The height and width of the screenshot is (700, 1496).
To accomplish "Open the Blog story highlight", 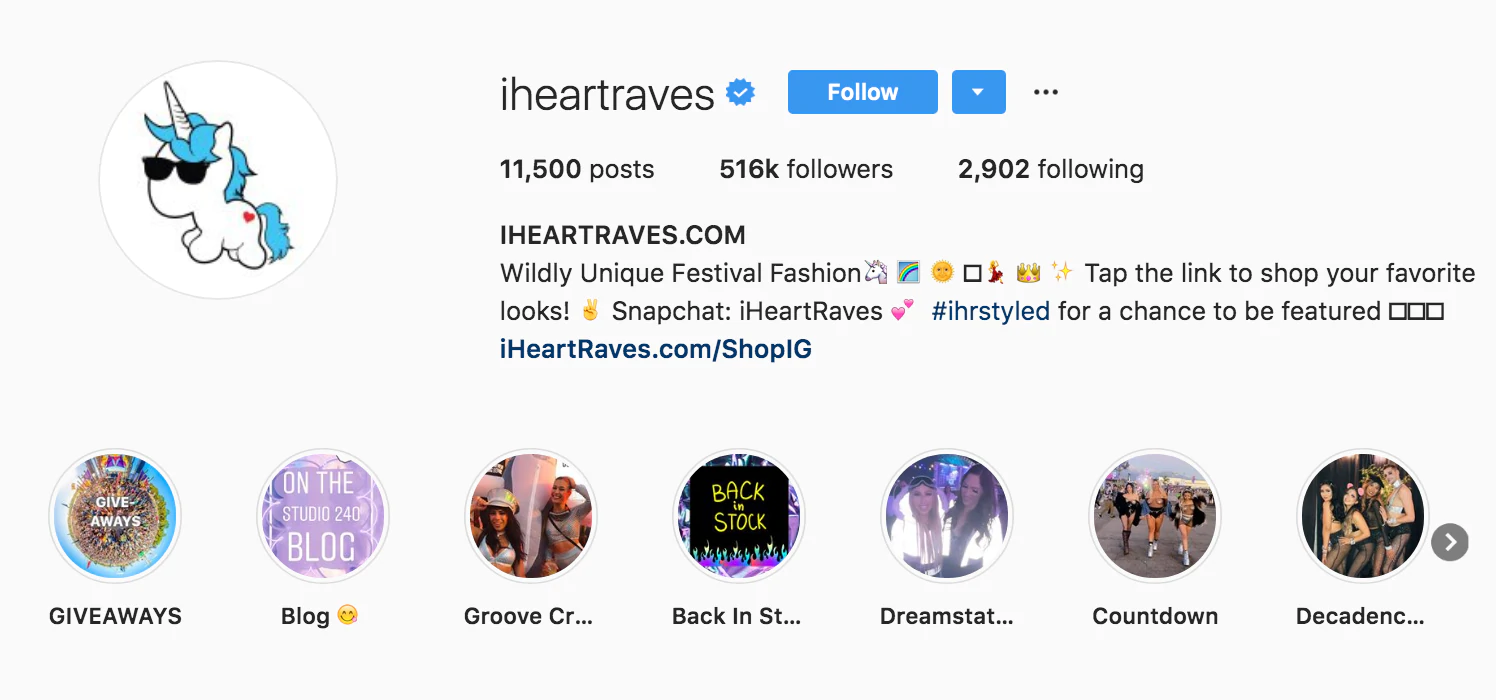I will pyautogui.click(x=322, y=515).
